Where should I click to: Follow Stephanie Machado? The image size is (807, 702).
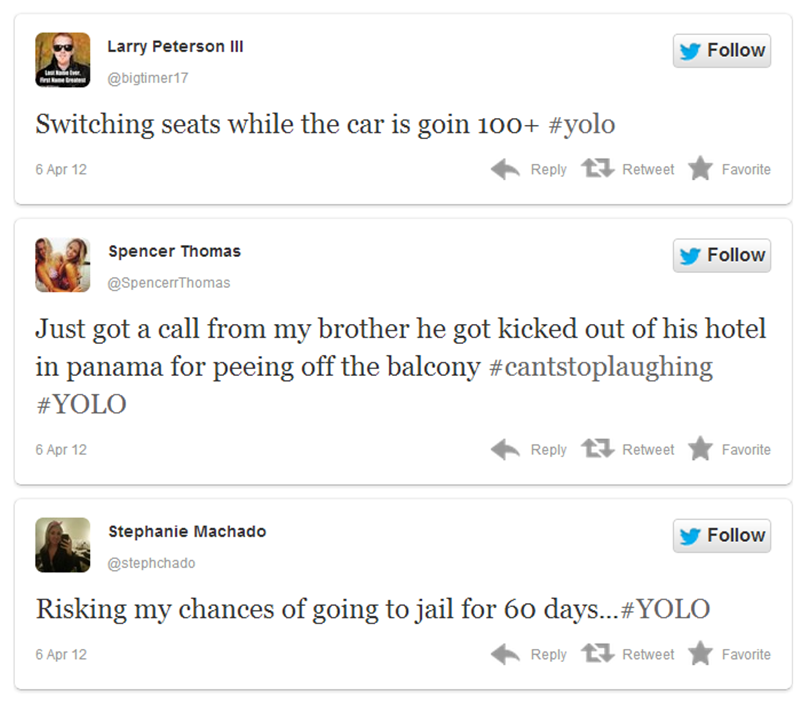click(721, 536)
